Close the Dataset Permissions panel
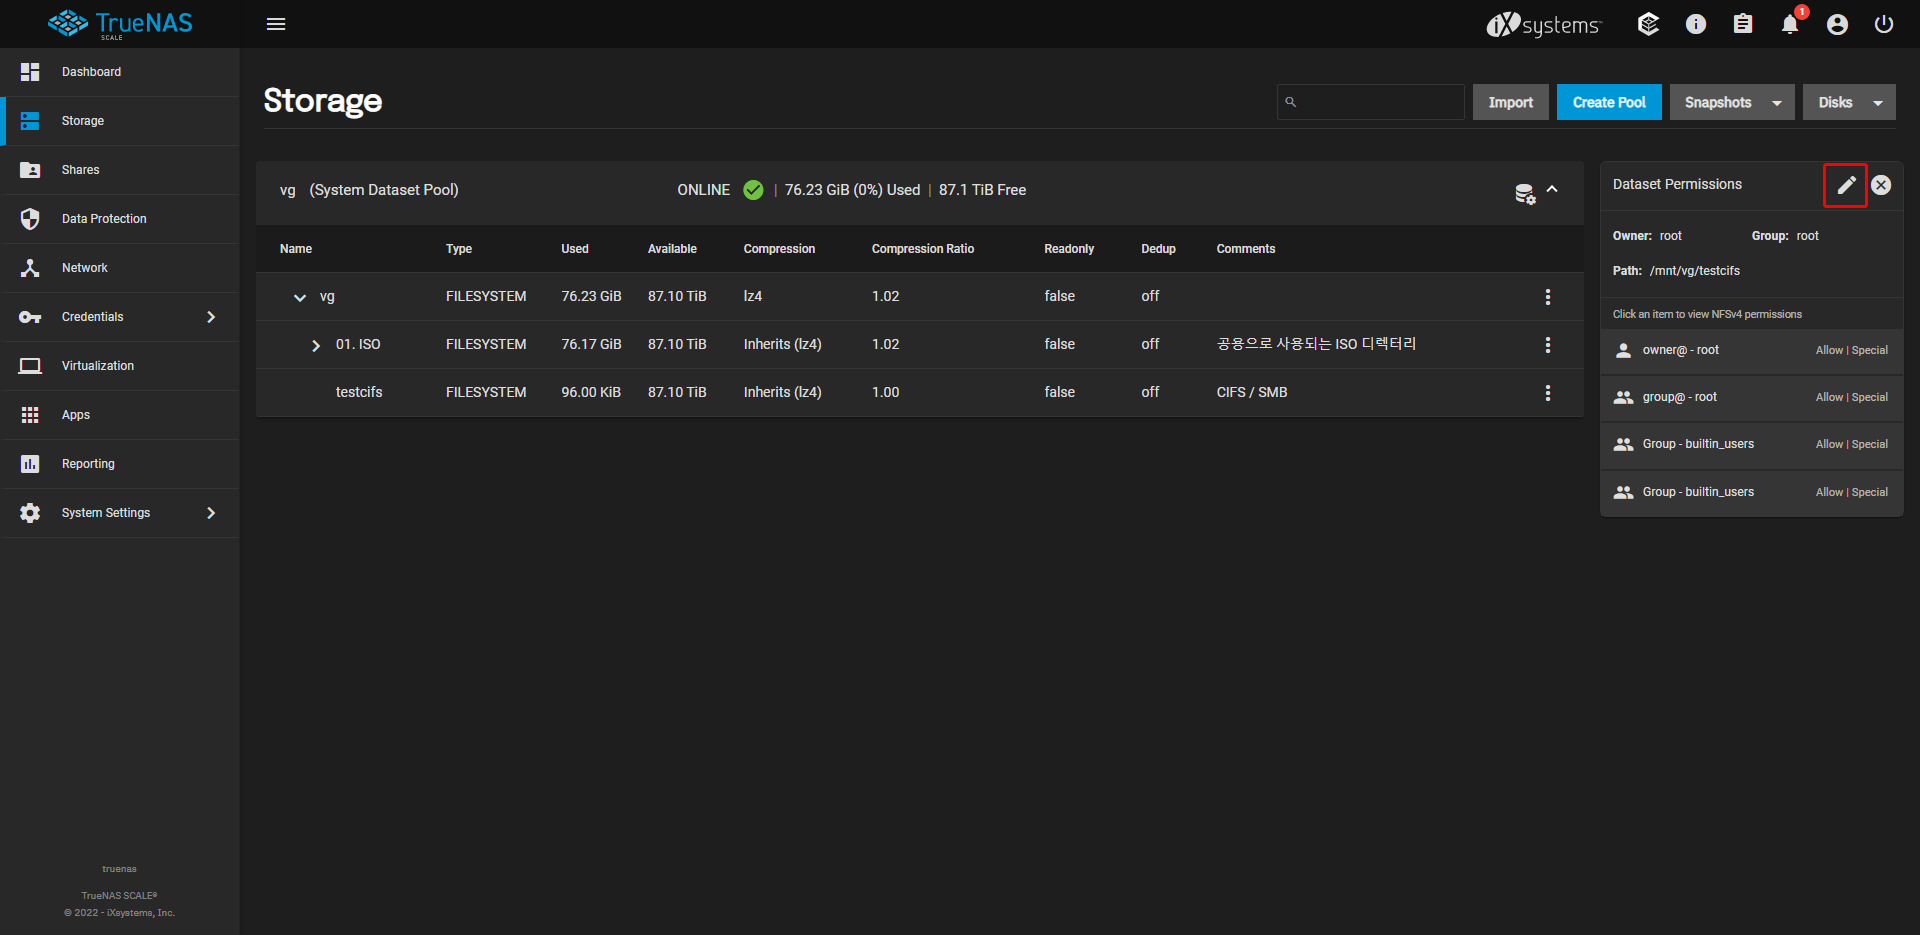Screen dimensions: 1920x935 (x=1881, y=185)
